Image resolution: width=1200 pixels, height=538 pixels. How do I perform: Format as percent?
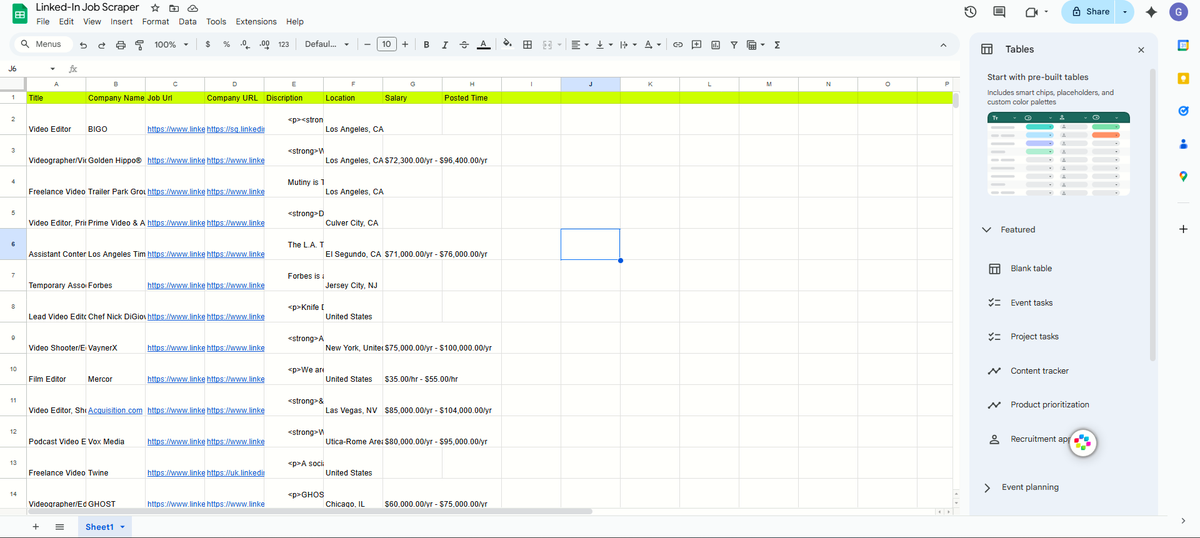[x=226, y=45]
